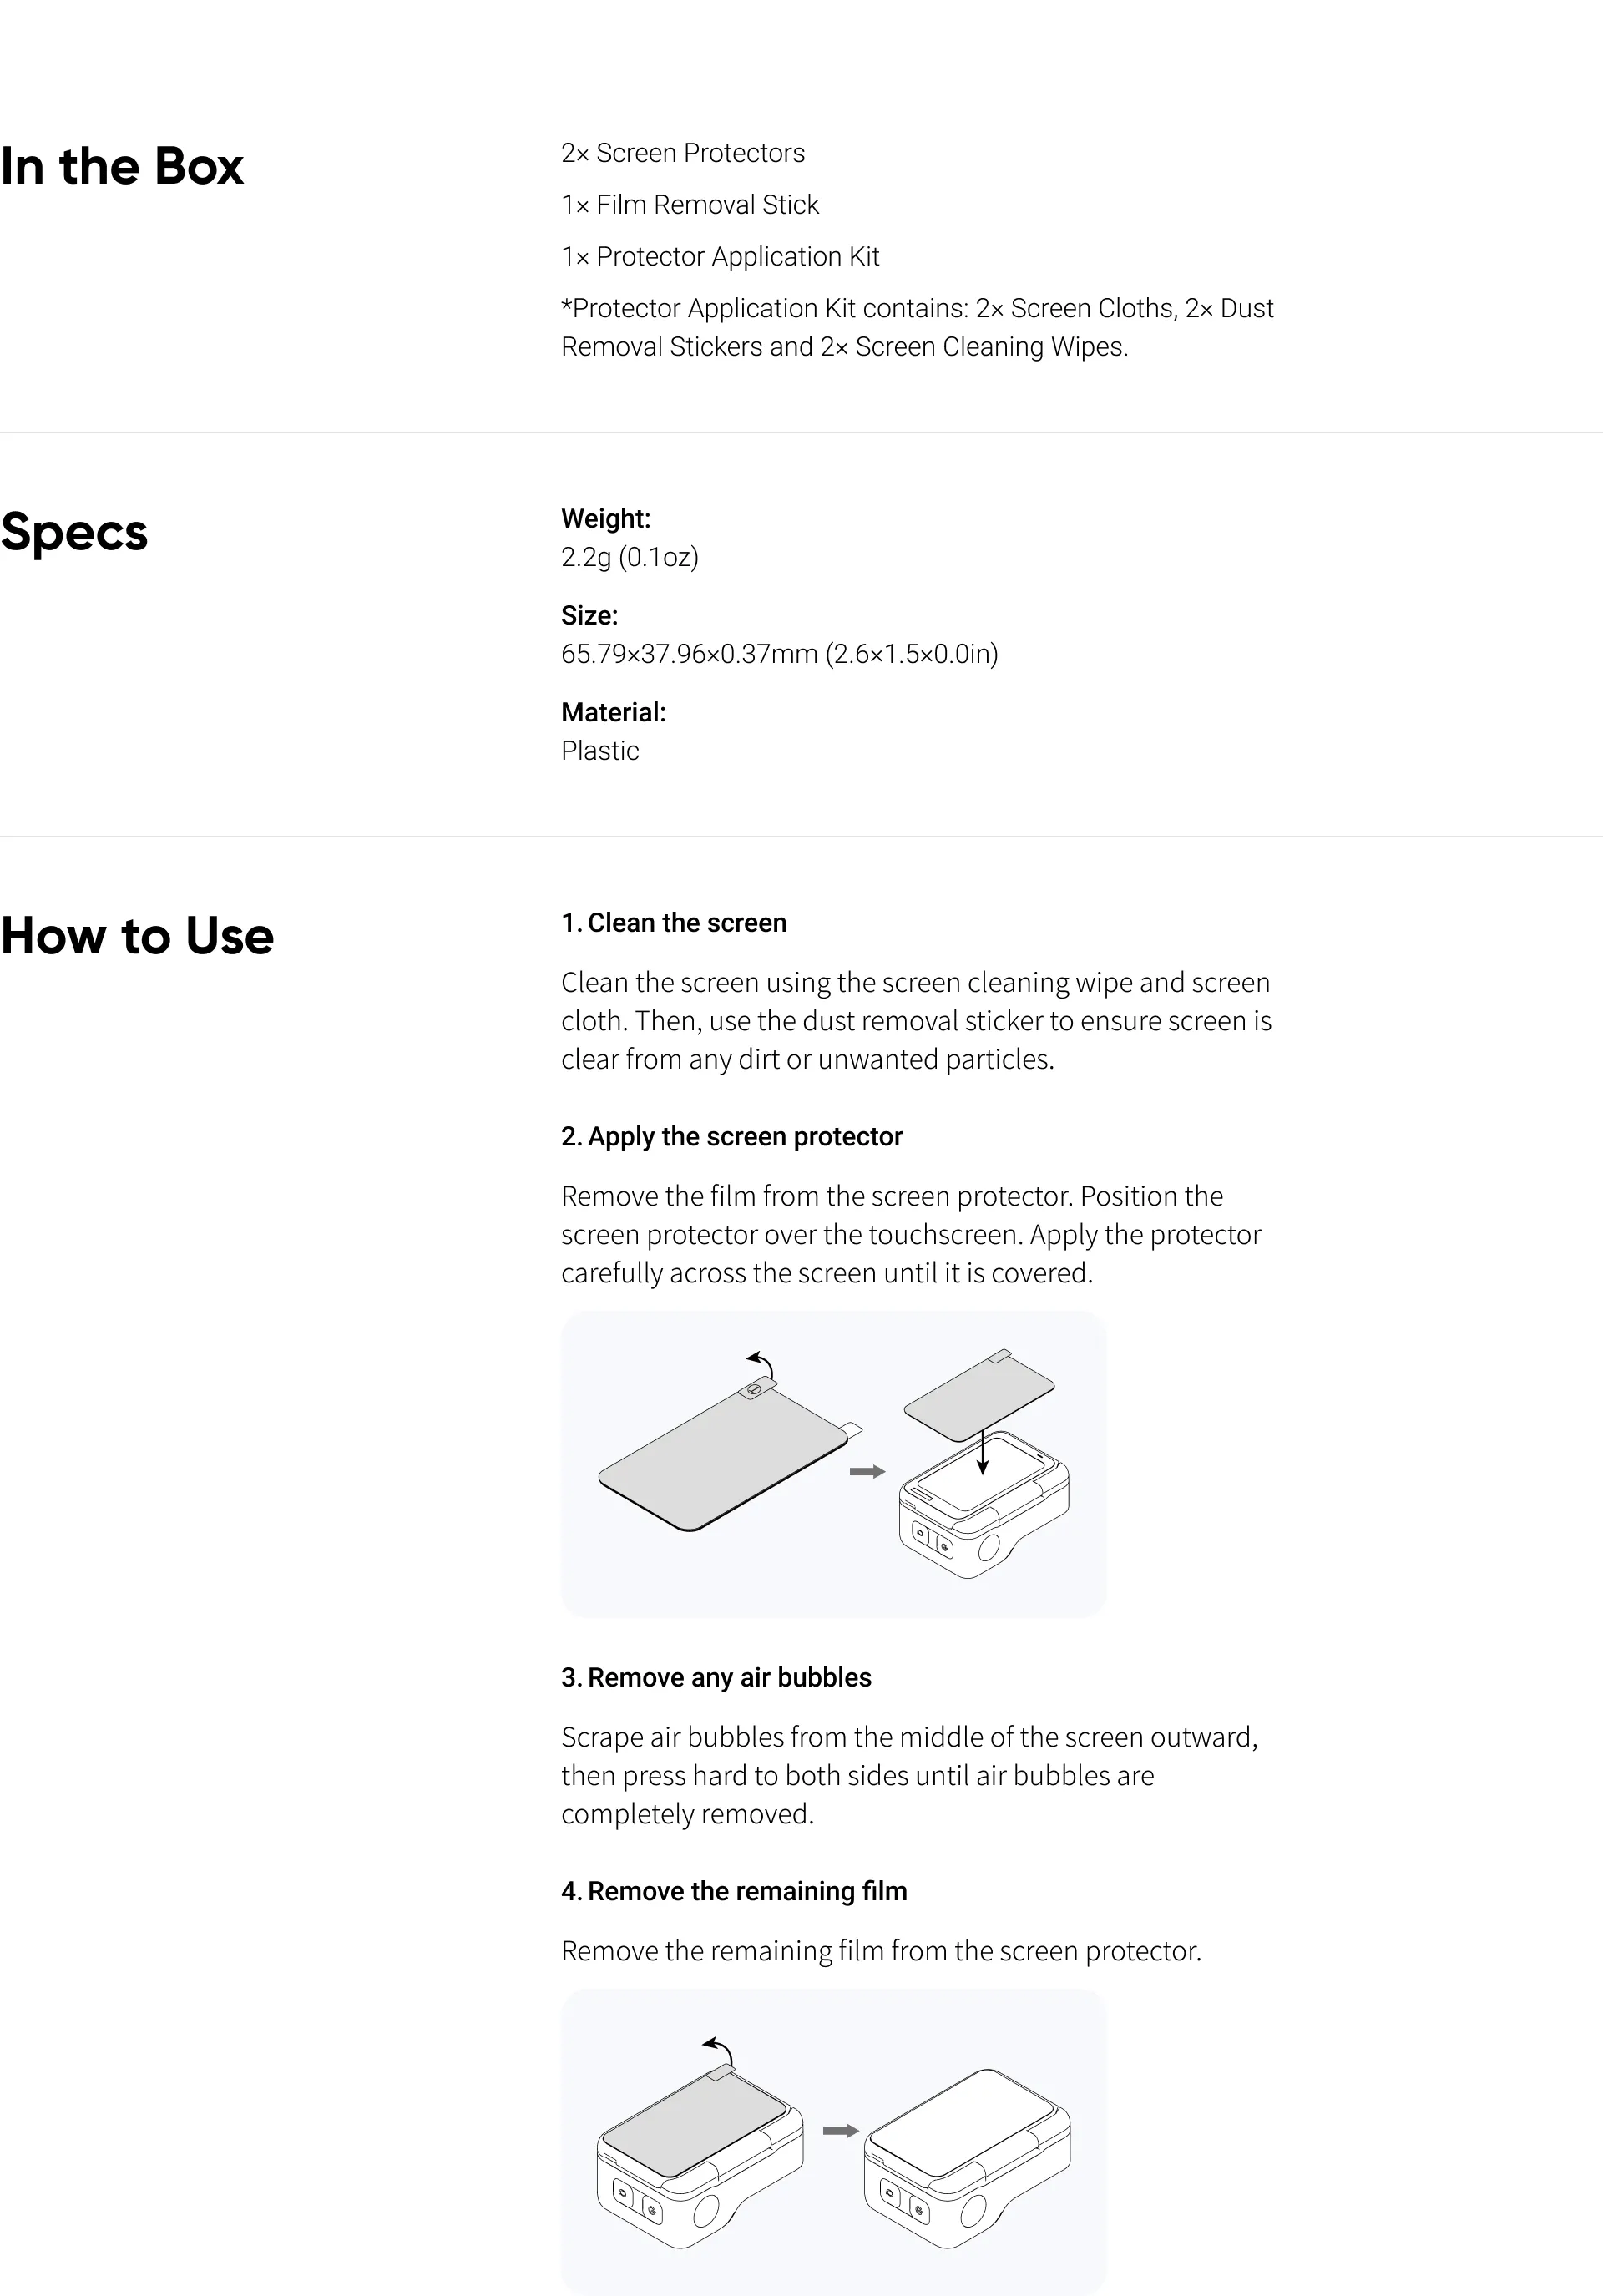Click the "Material:" spec label

click(x=613, y=713)
